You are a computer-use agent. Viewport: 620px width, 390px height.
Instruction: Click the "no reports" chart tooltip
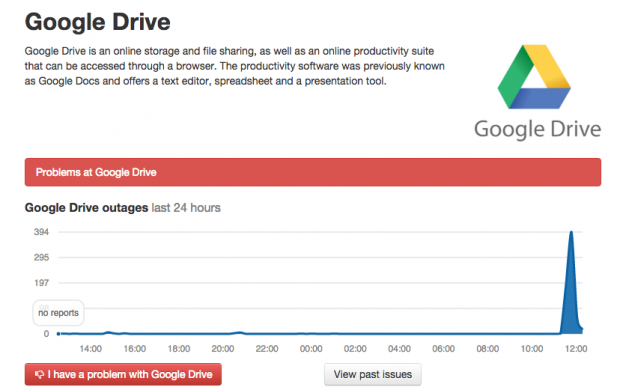pyautogui.click(x=58, y=313)
